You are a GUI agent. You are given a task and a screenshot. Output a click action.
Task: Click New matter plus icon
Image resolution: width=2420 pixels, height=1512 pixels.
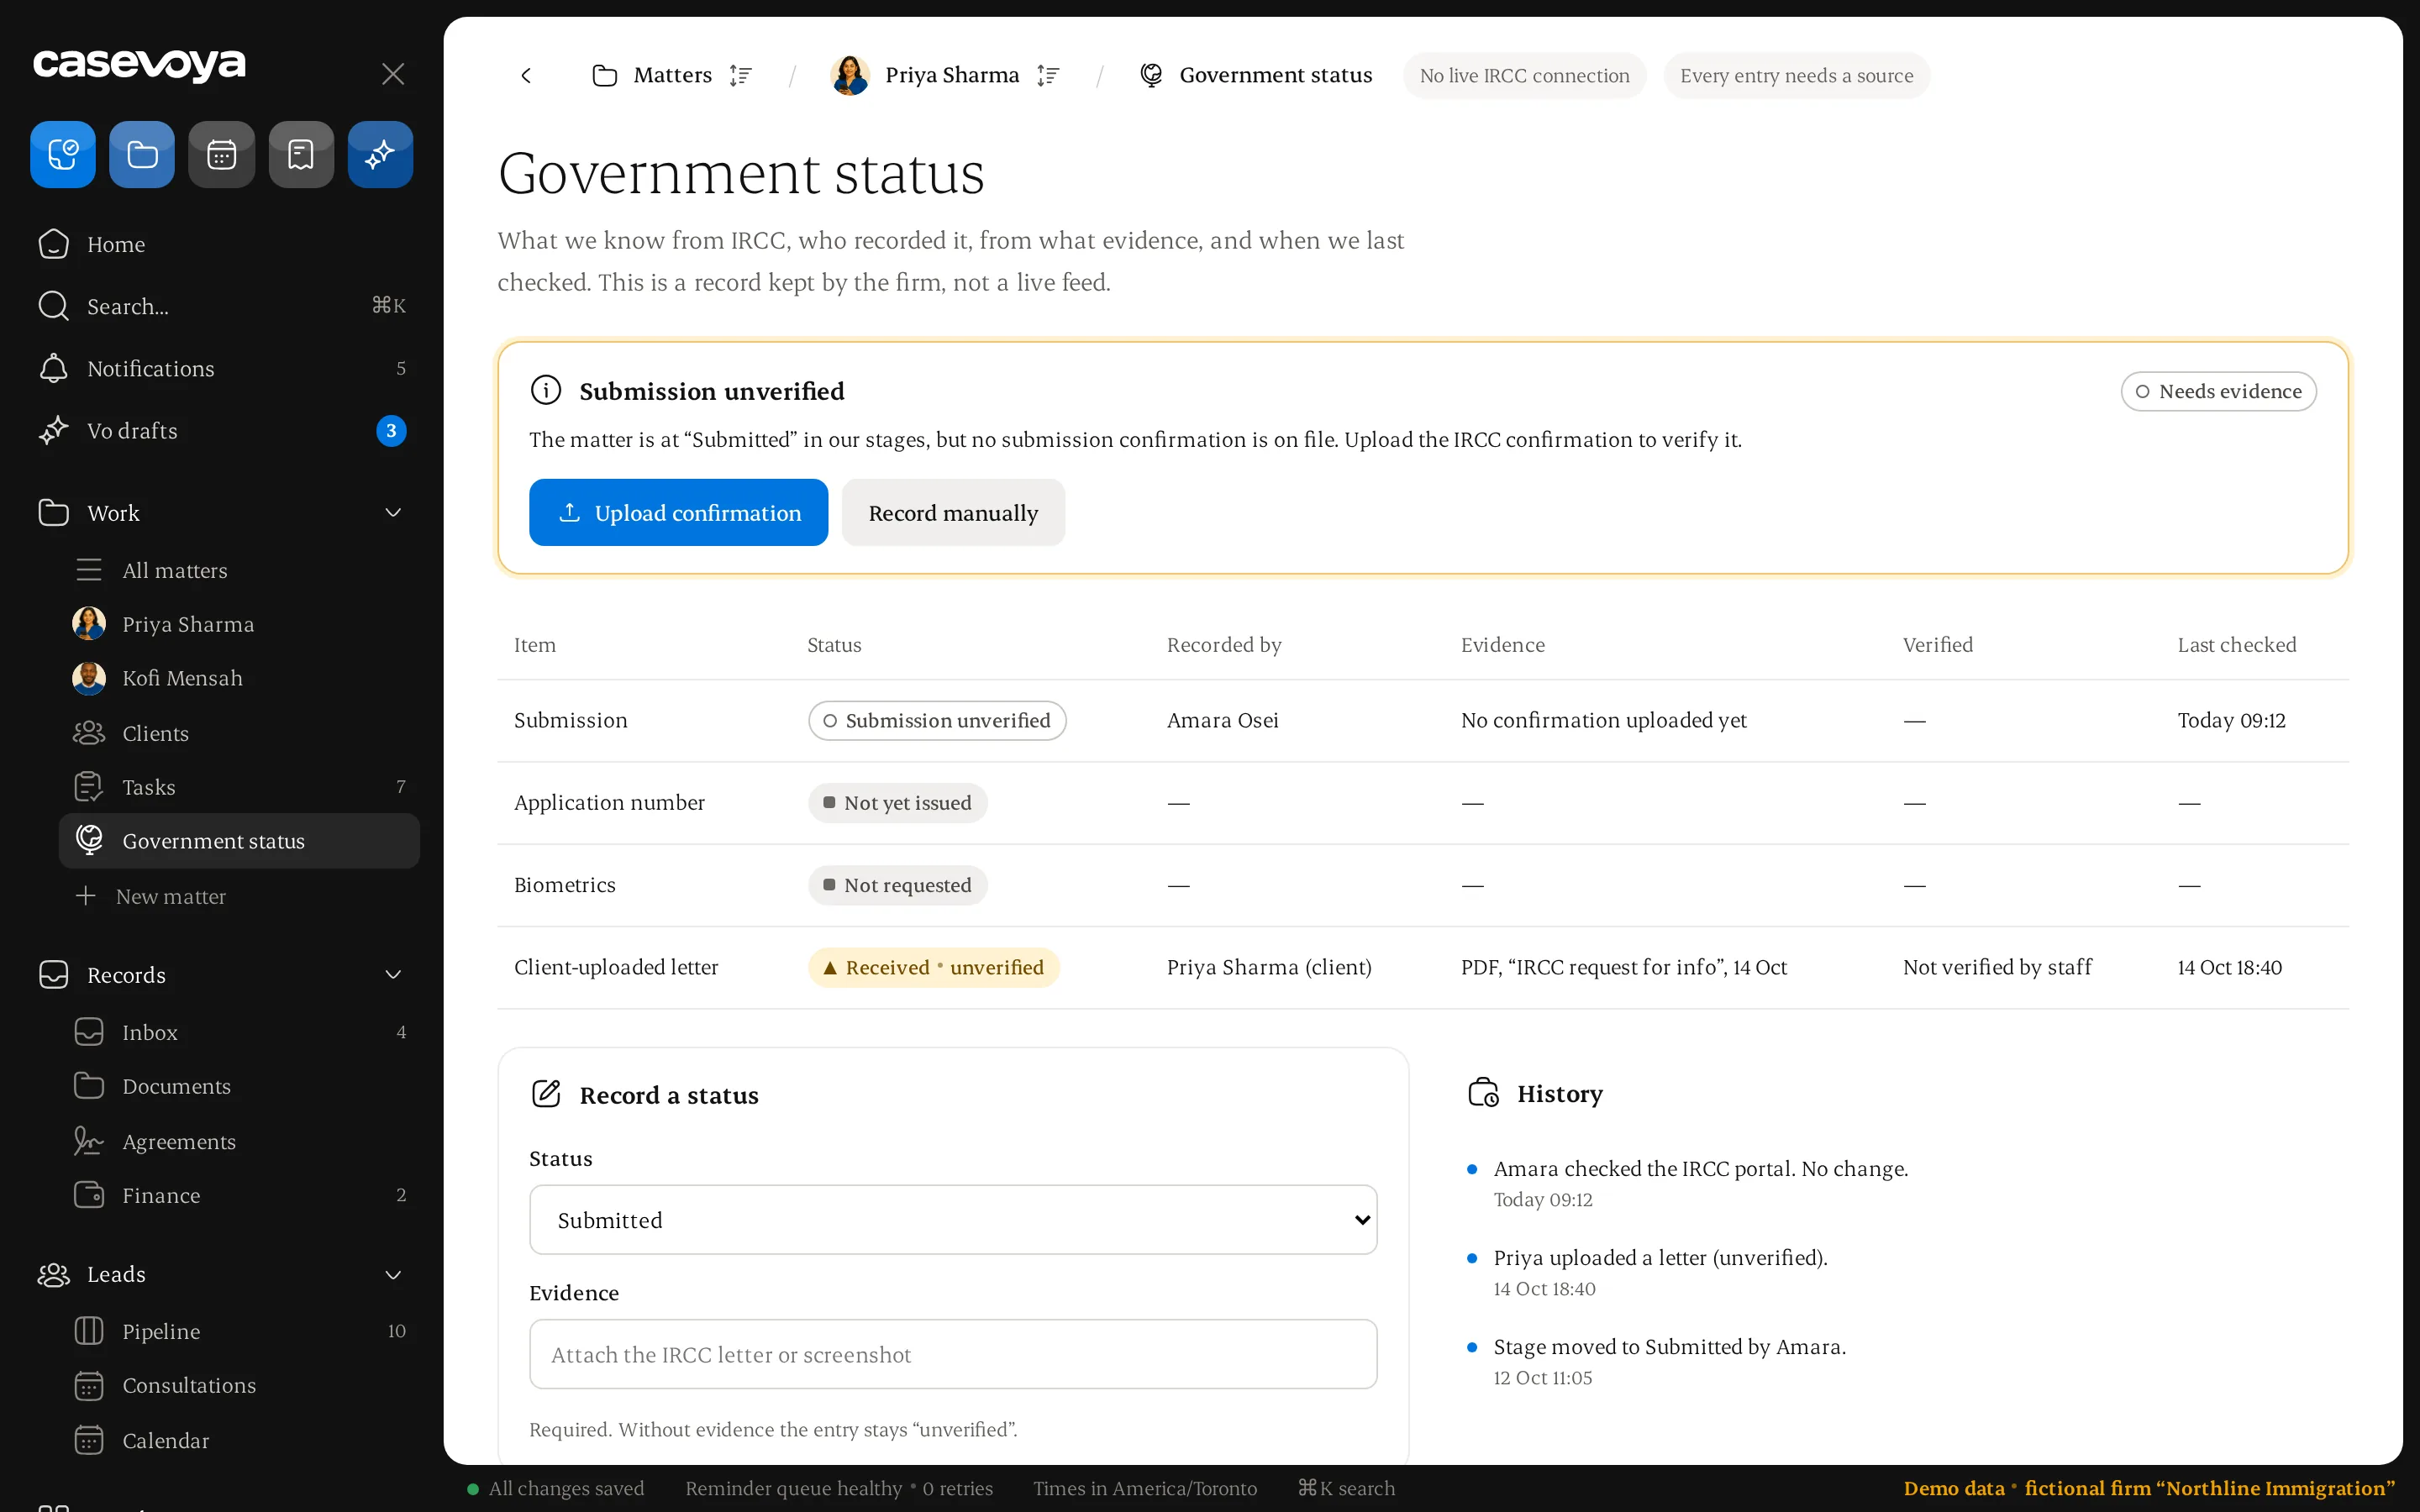click(86, 896)
